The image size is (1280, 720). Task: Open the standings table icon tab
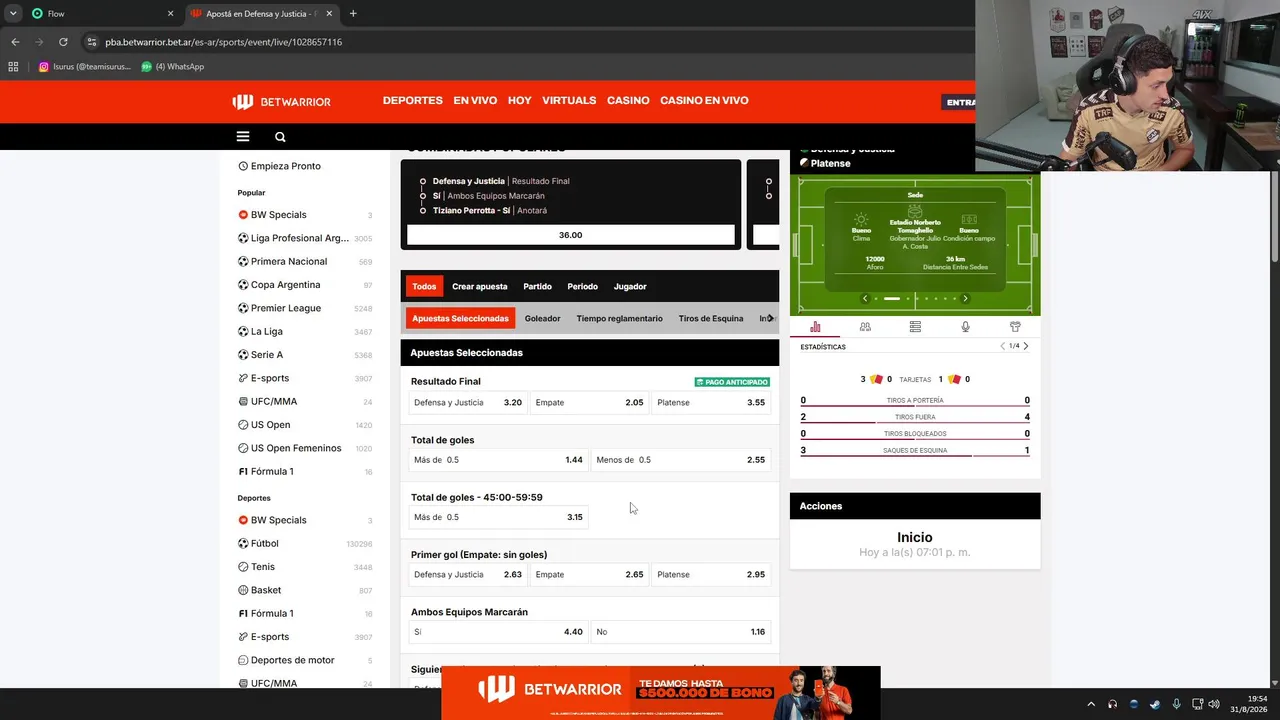915,327
